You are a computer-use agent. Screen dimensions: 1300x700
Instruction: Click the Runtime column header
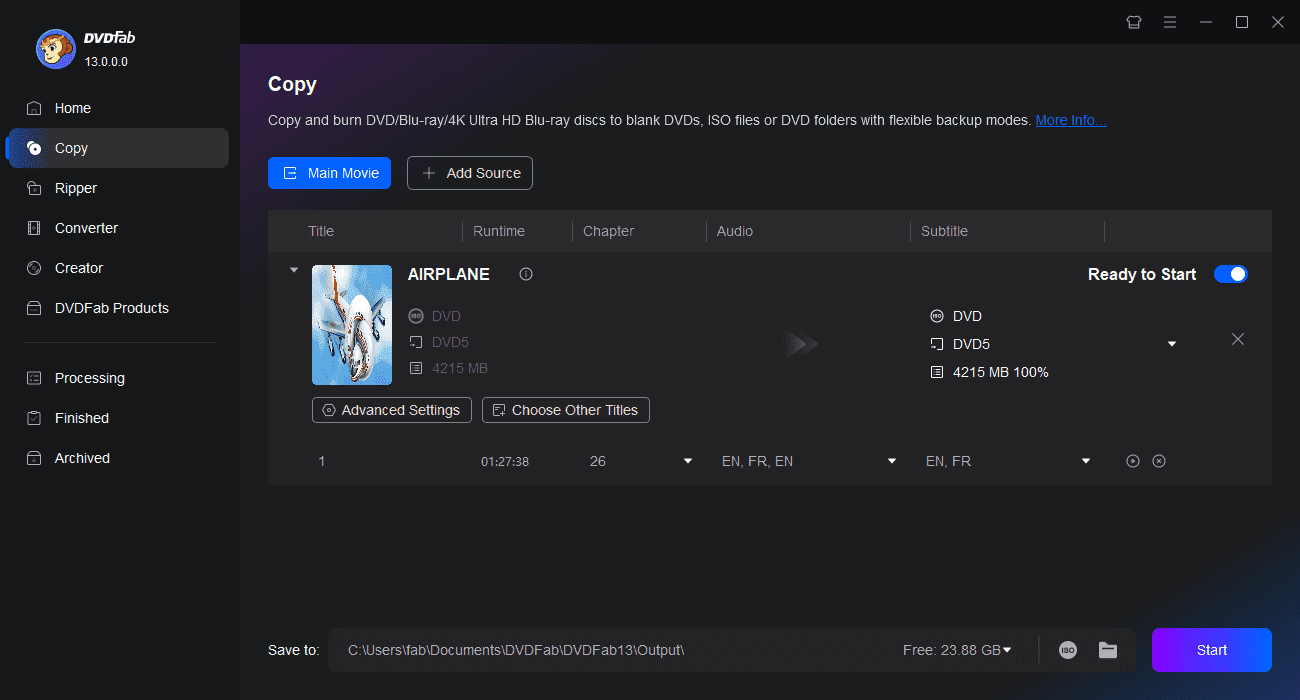pyautogui.click(x=499, y=231)
